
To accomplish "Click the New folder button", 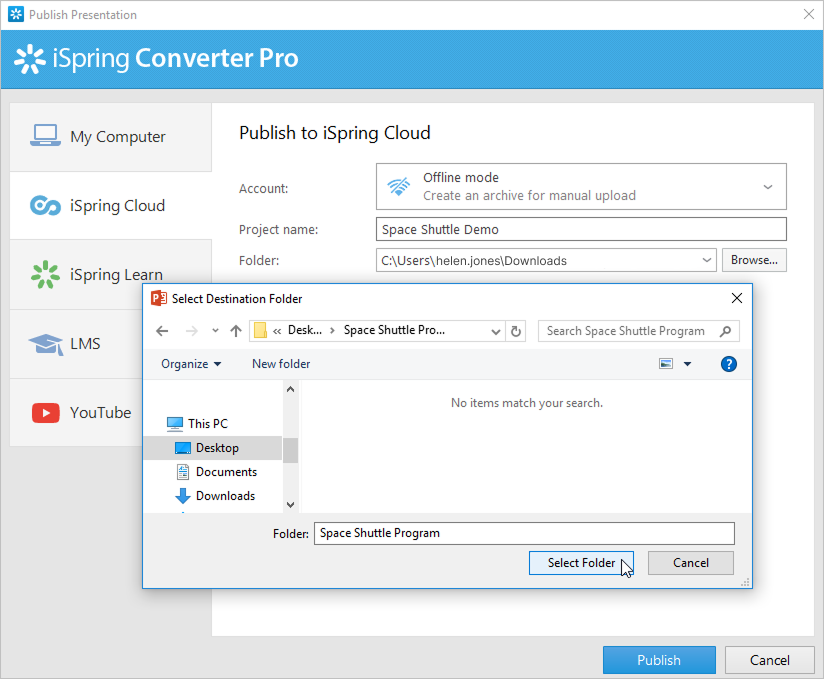I will (x=281, y=364).
